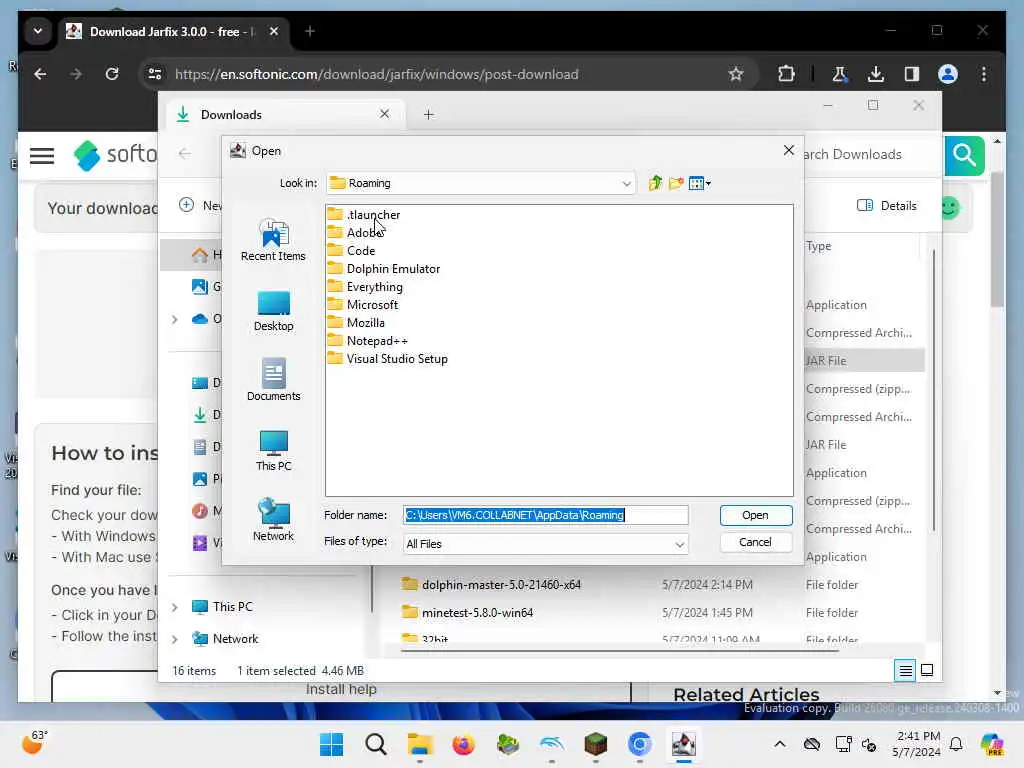The height and width of the screenshot is (768, 1024).
Task: Toggle Chrome side panel
Action: (912, 74)
